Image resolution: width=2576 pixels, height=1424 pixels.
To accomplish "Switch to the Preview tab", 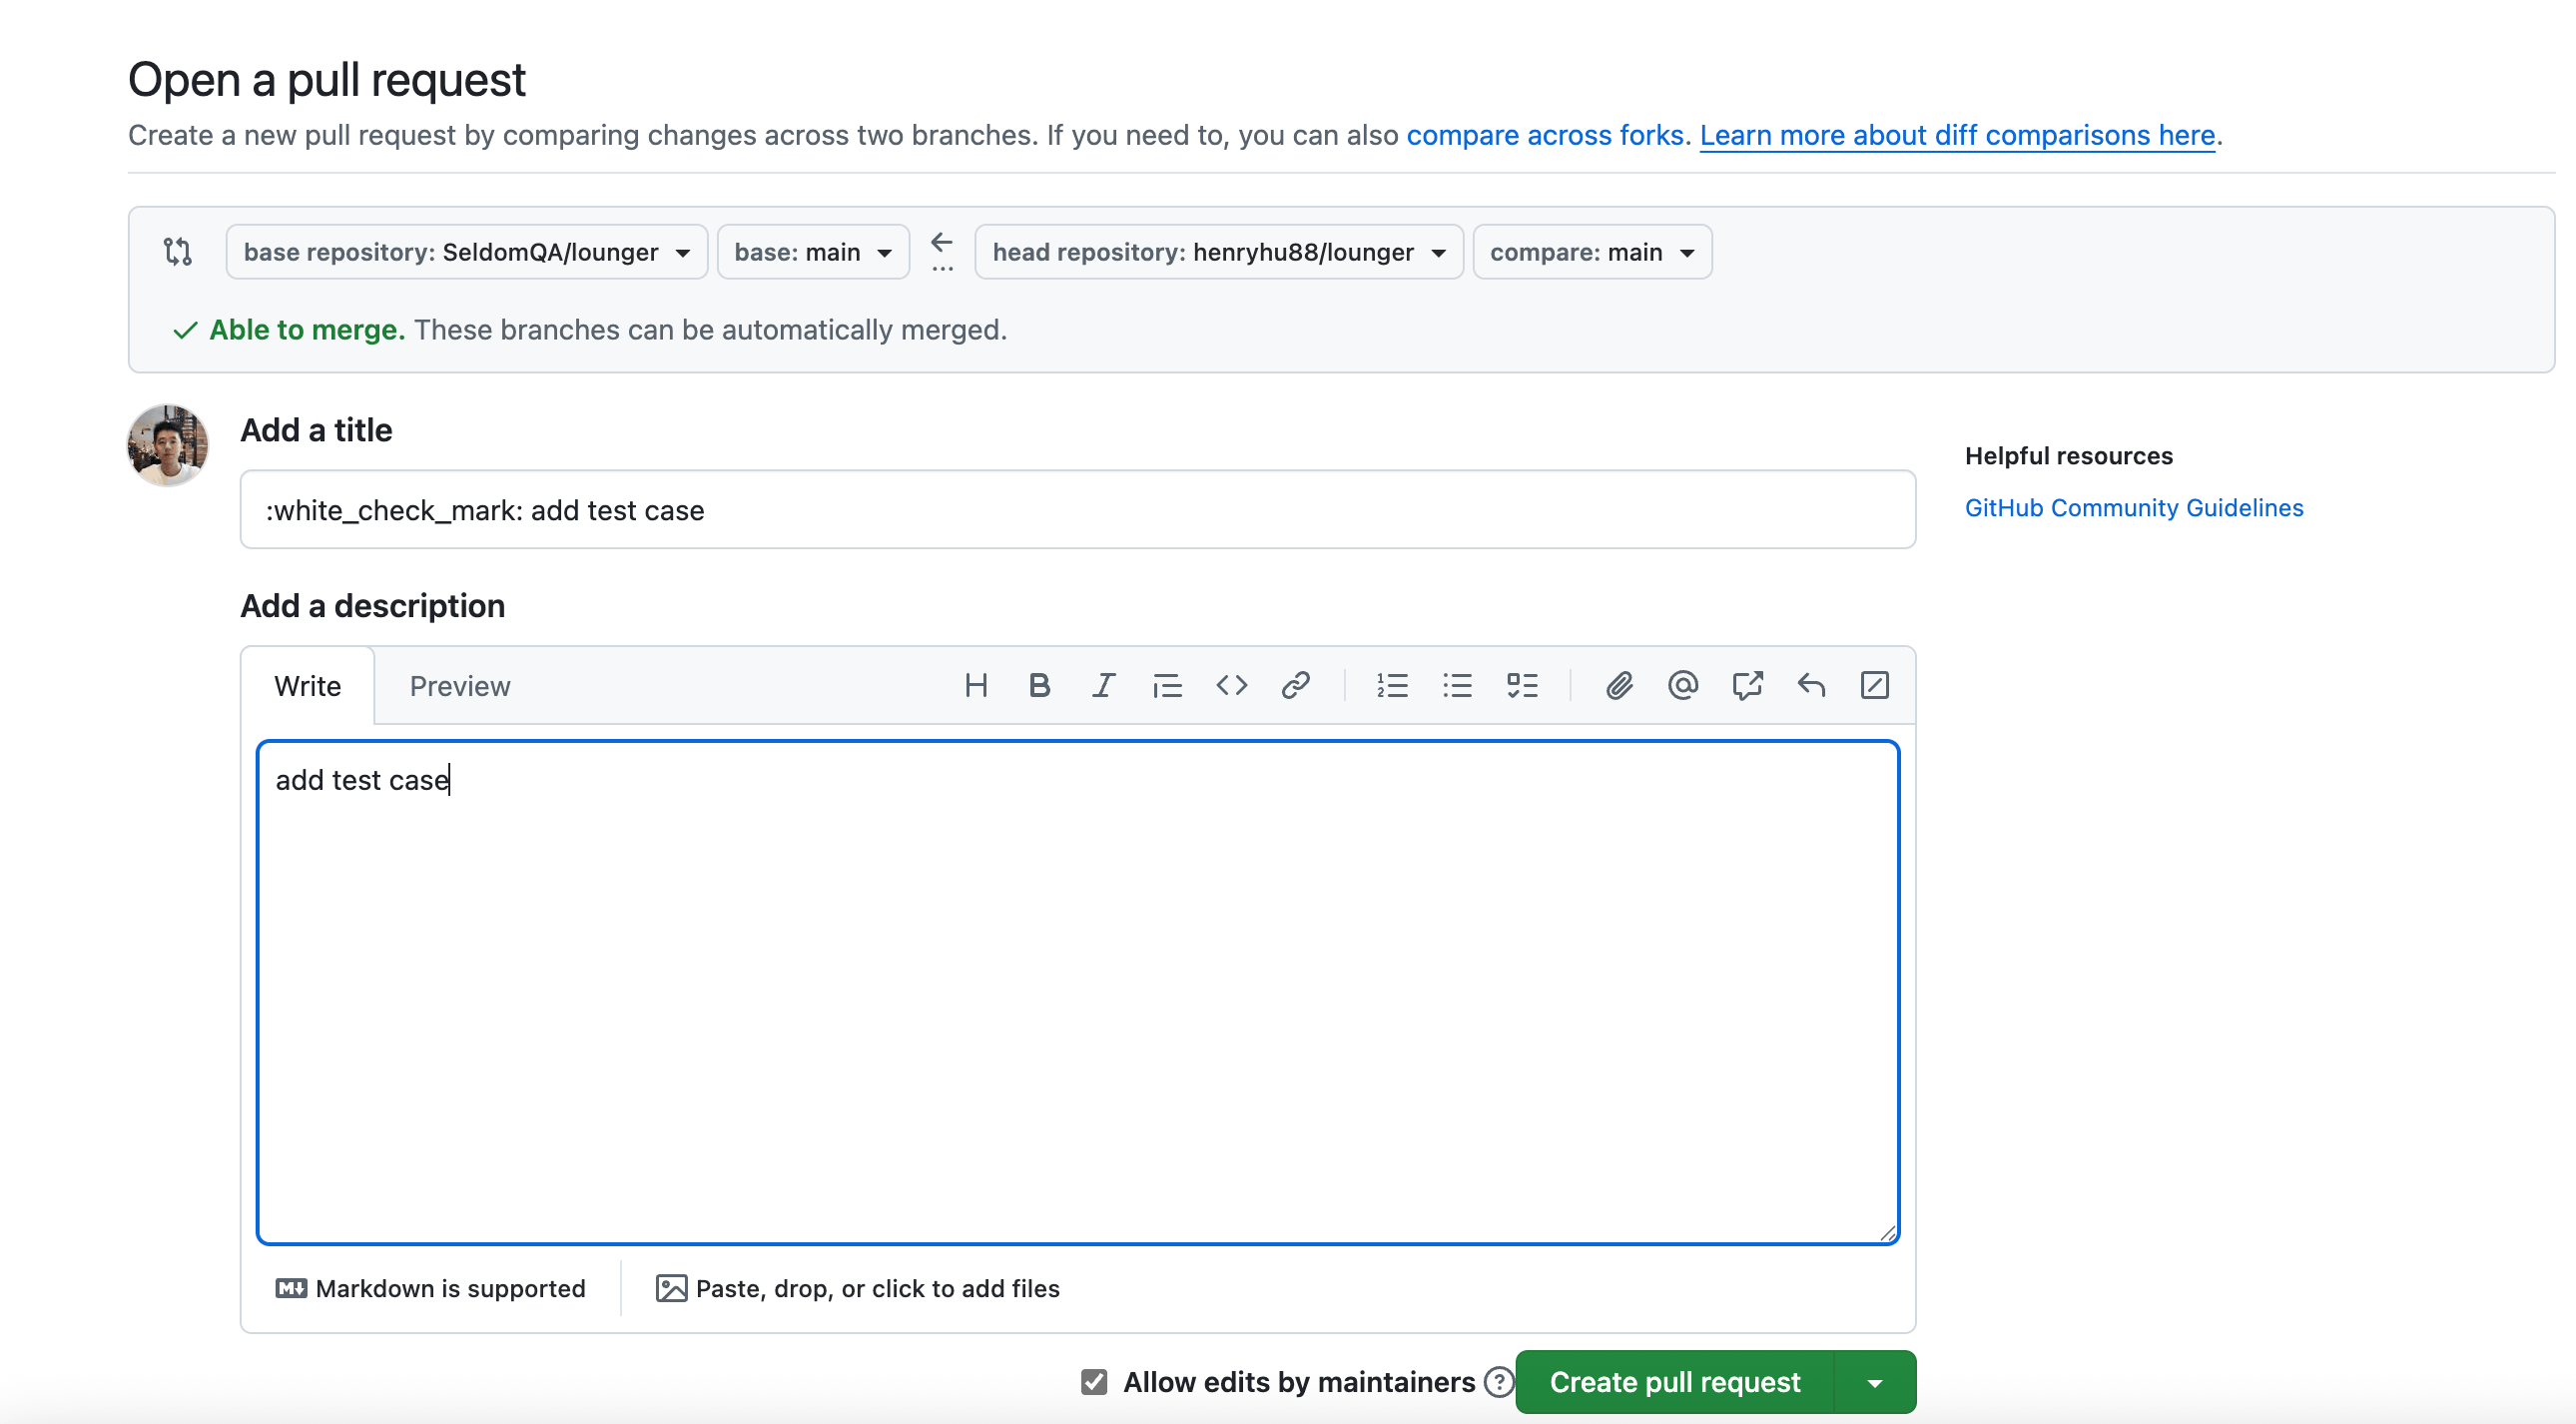I will pyautogui.click(x=459, y=686).
